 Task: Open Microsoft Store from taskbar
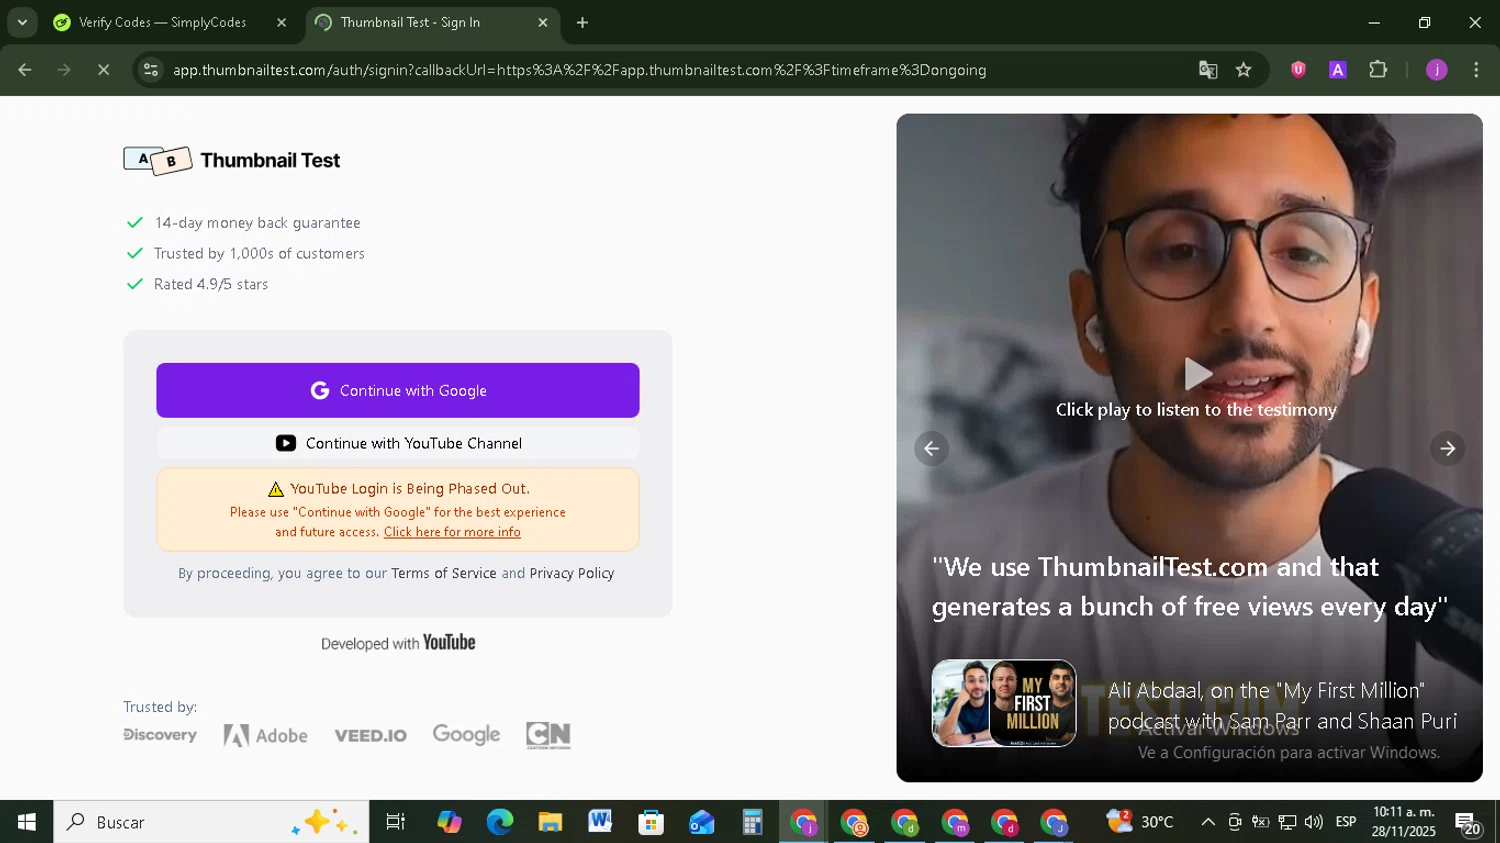(x=651, y=822)
